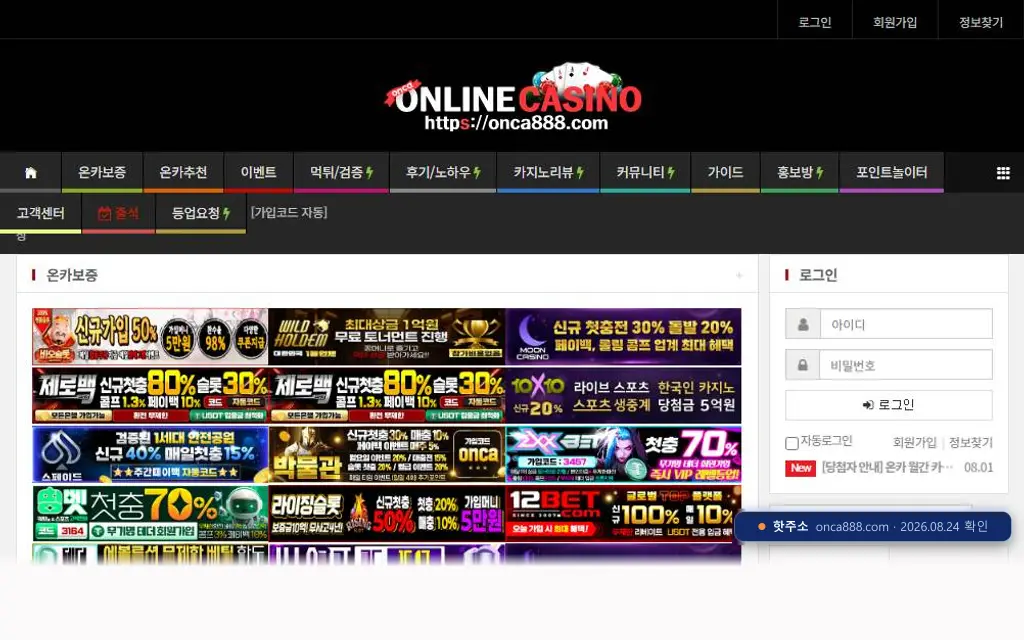Click the ONLINE CASINO logo
This screenshot has width=1024, height=640.
[513, 98]
